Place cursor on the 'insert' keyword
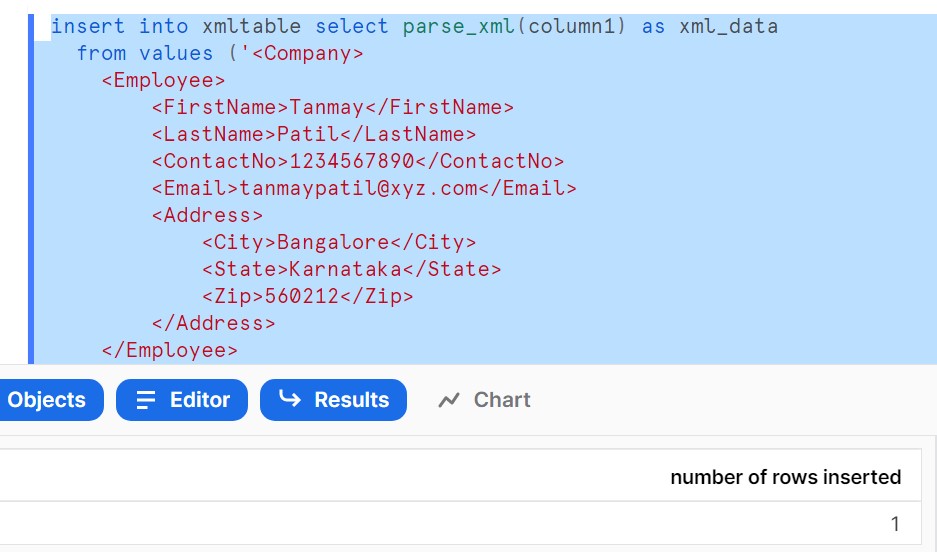937x552 pixels. click(x=88, y=26)
